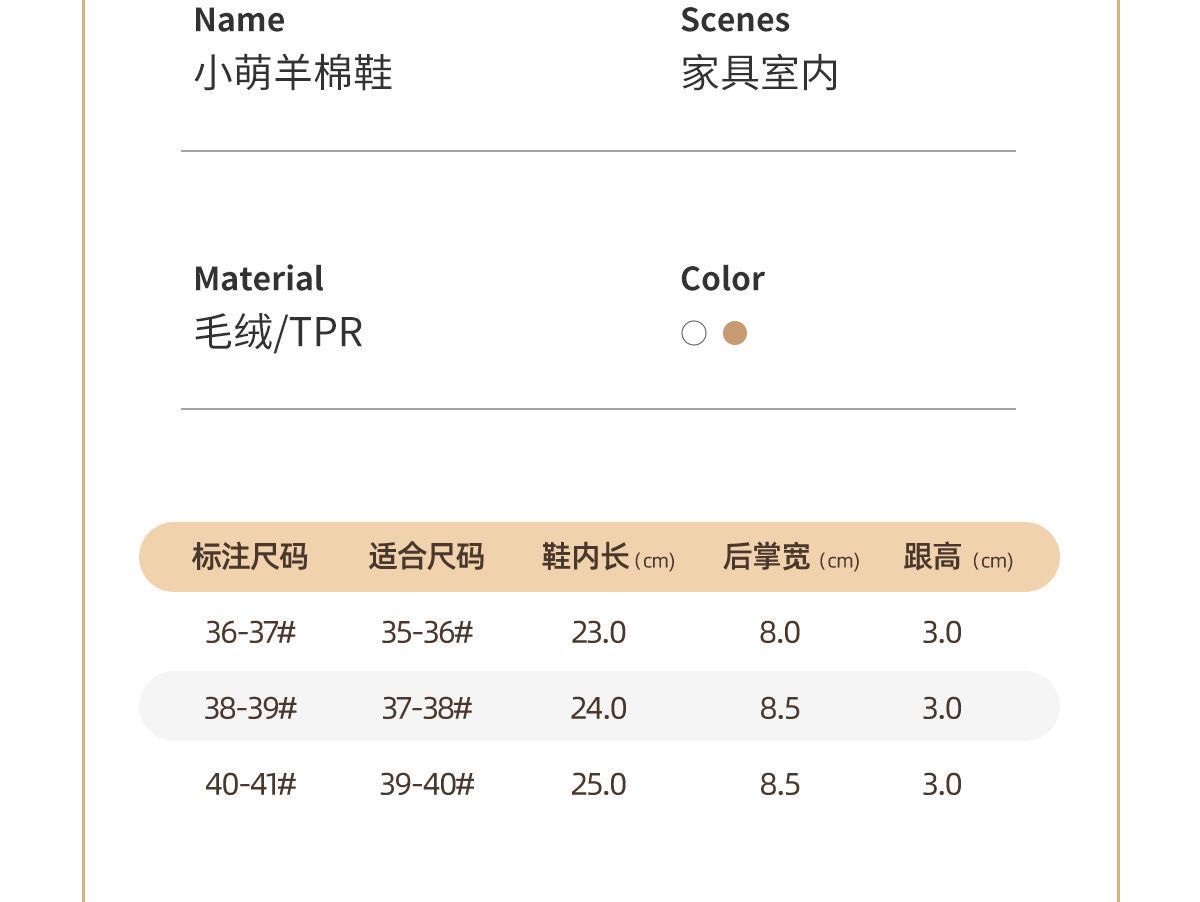Click the 毛绒/TPR material text

tap(278, 332)
